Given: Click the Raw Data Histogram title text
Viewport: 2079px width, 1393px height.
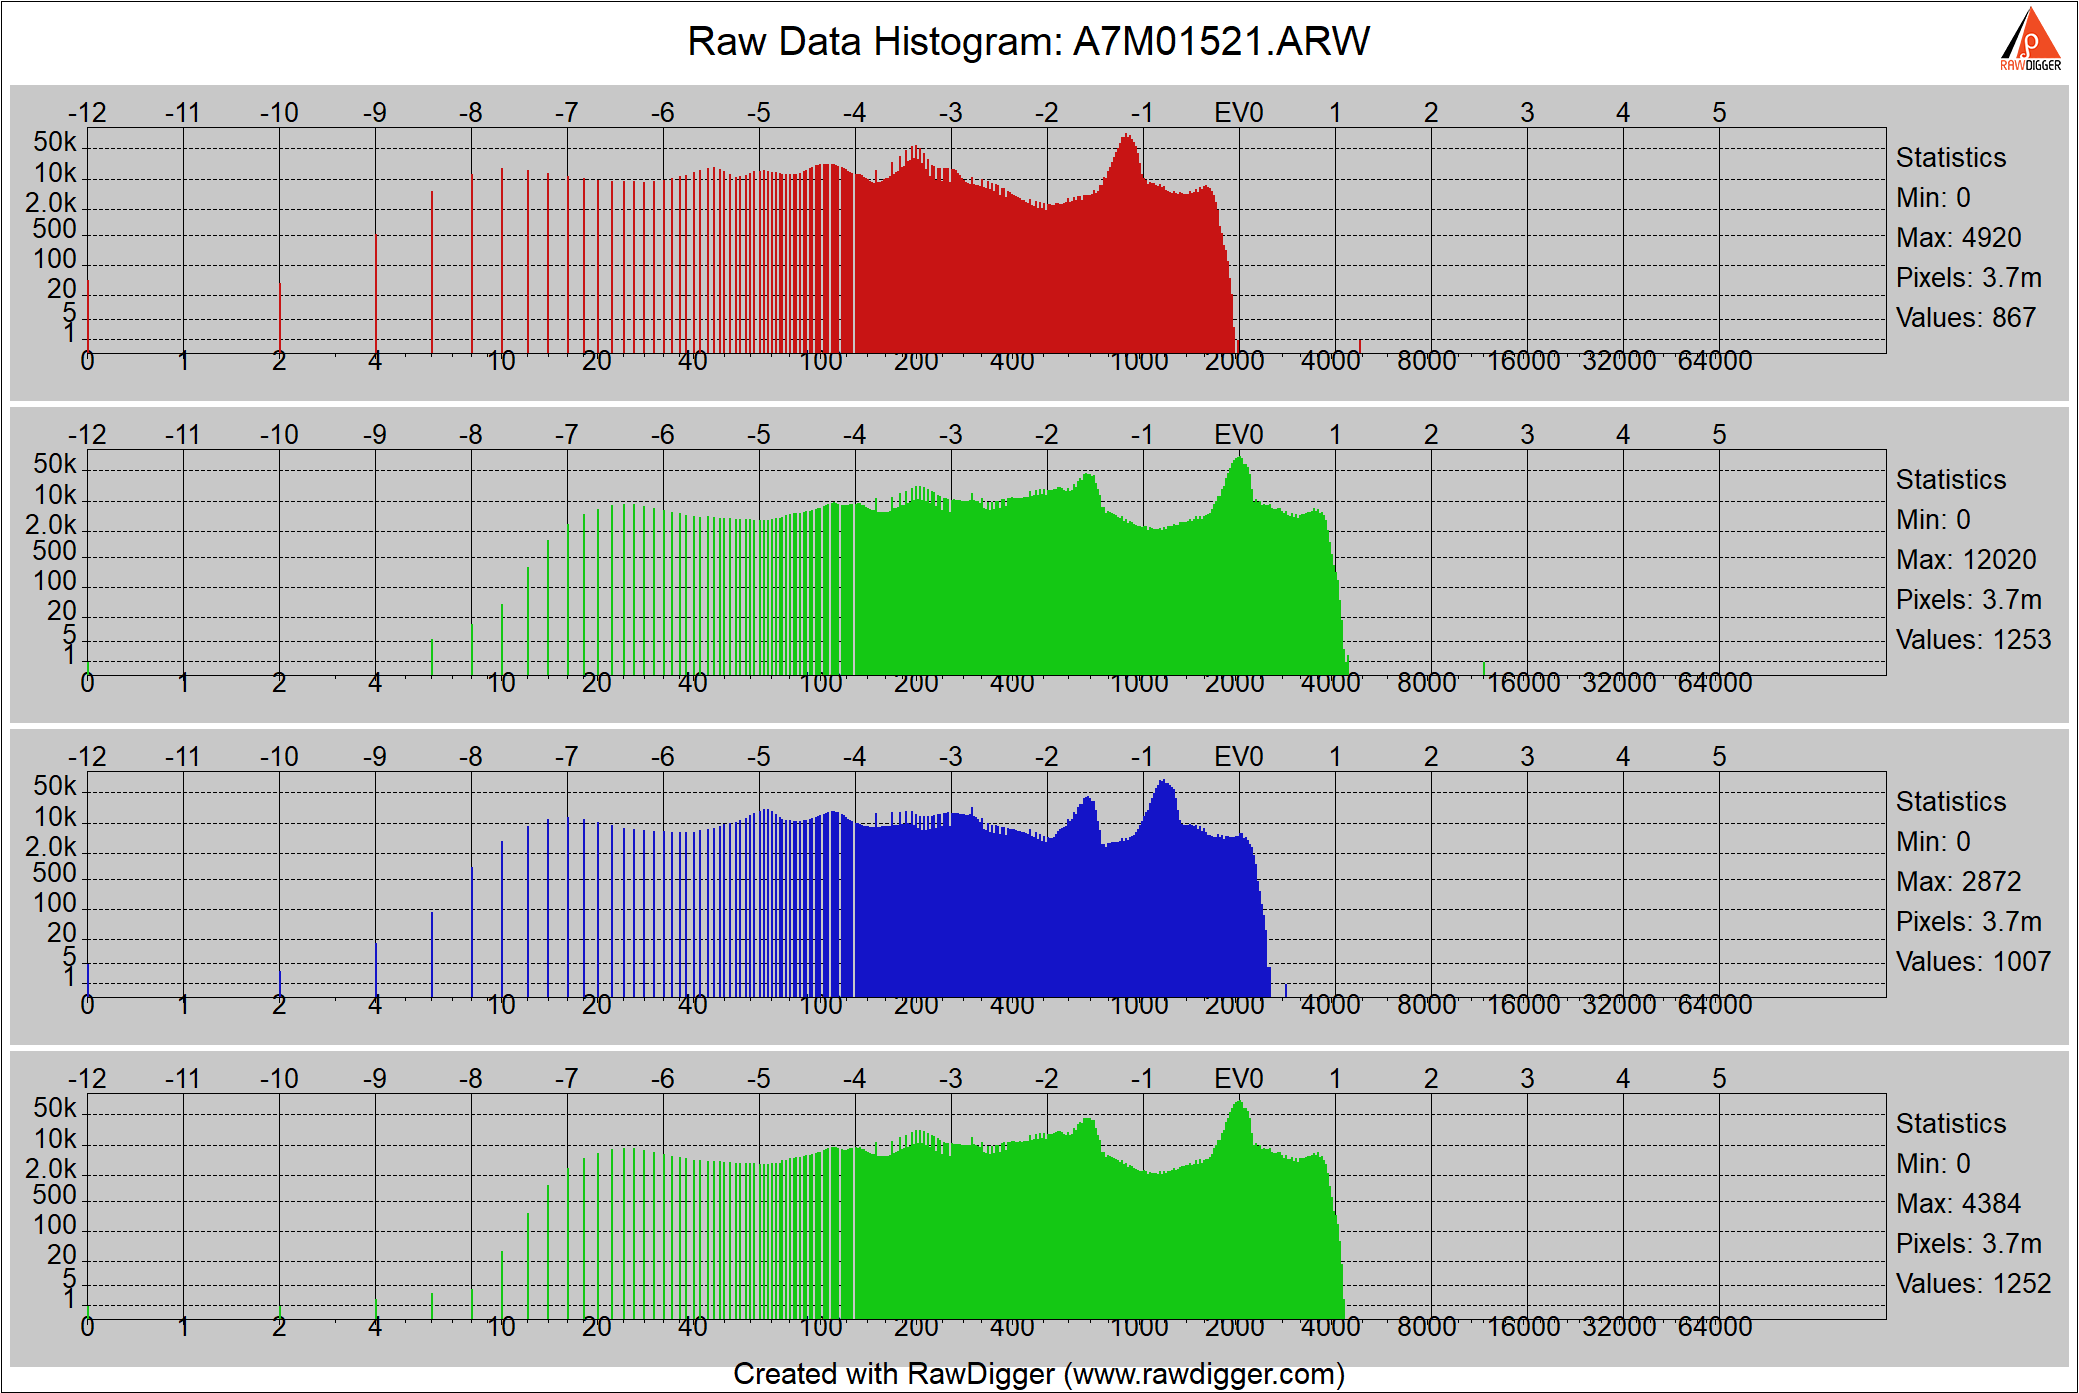Looking at the screenshot, I should point(1028,42).
